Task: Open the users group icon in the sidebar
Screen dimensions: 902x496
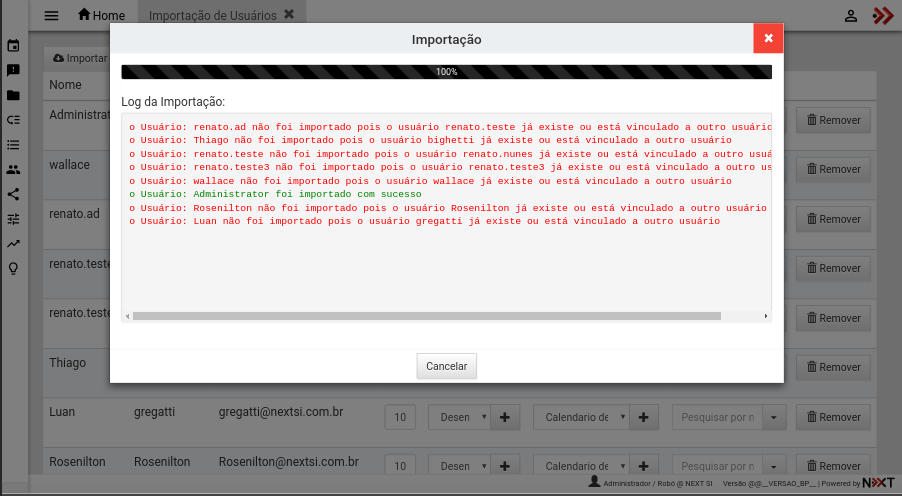Action: coord(13,170)
